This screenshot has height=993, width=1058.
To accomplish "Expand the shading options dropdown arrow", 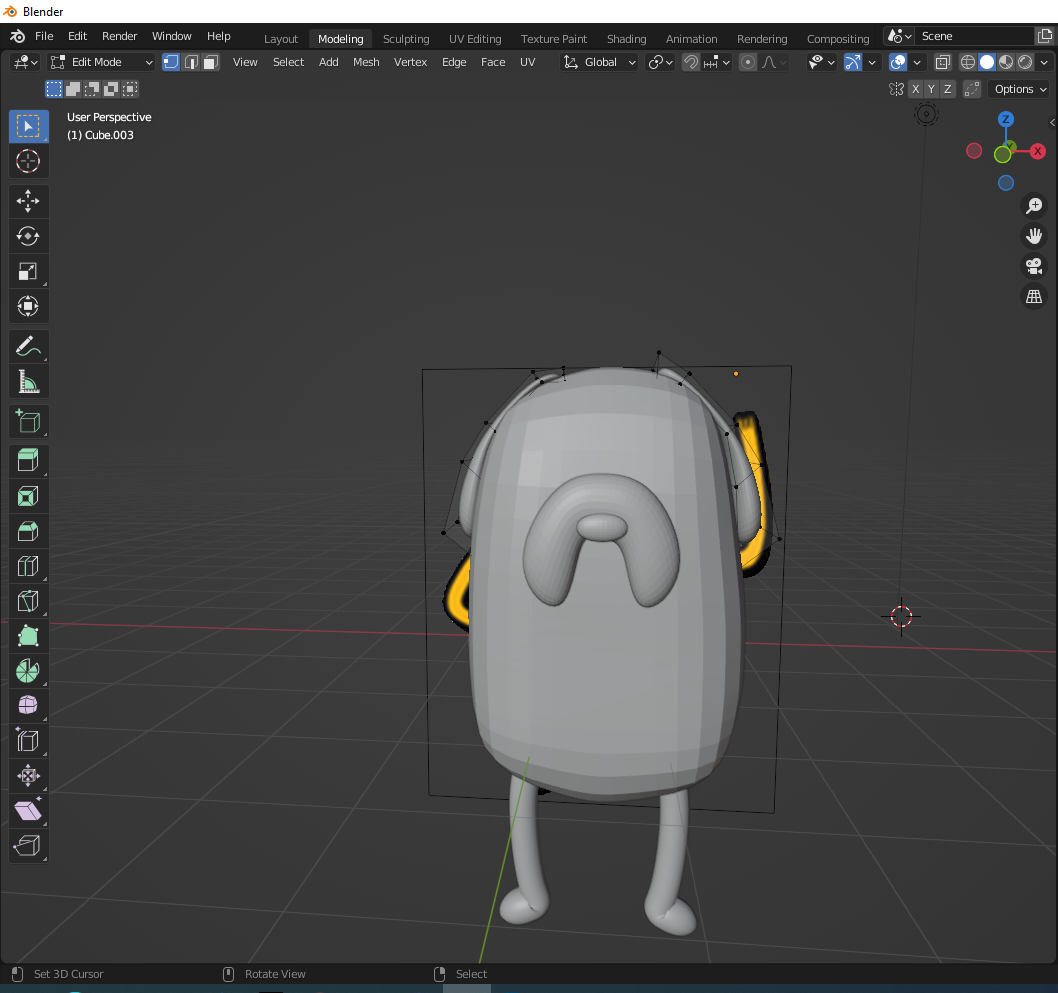I will click(1044, 63).
